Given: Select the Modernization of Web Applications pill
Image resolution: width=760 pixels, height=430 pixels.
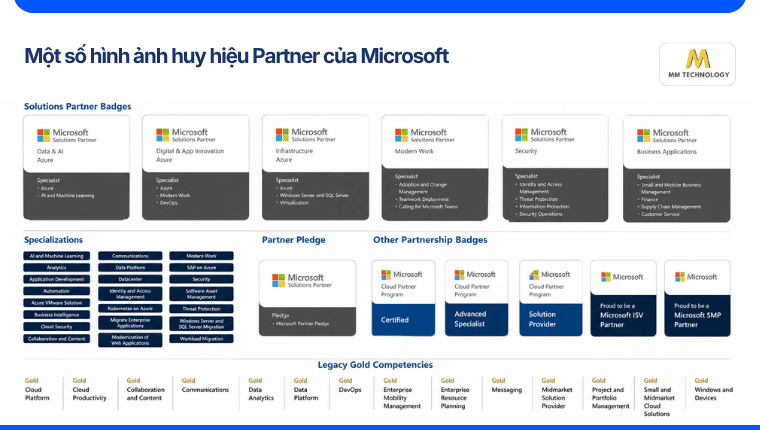Looking at the screenshot, I should (x=130, y=340).
